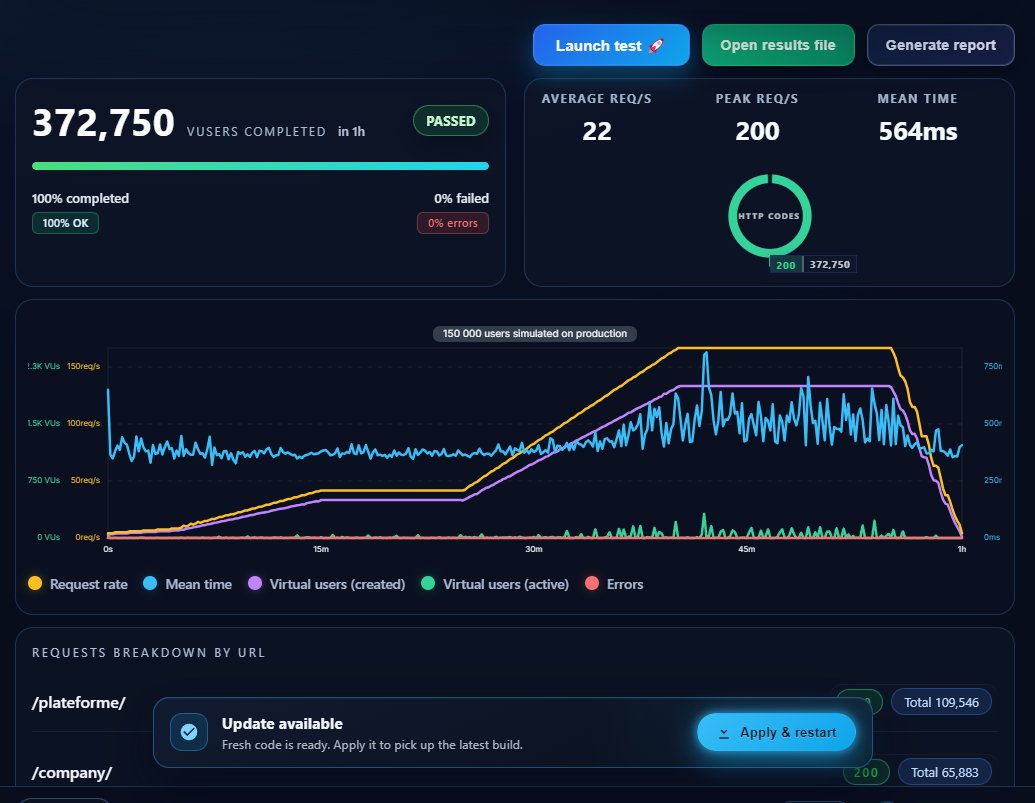Click the AVERAGE REQ/S value 22
Image resolution: width=1035 pixels, height=803 pixels.
(597, 131)
